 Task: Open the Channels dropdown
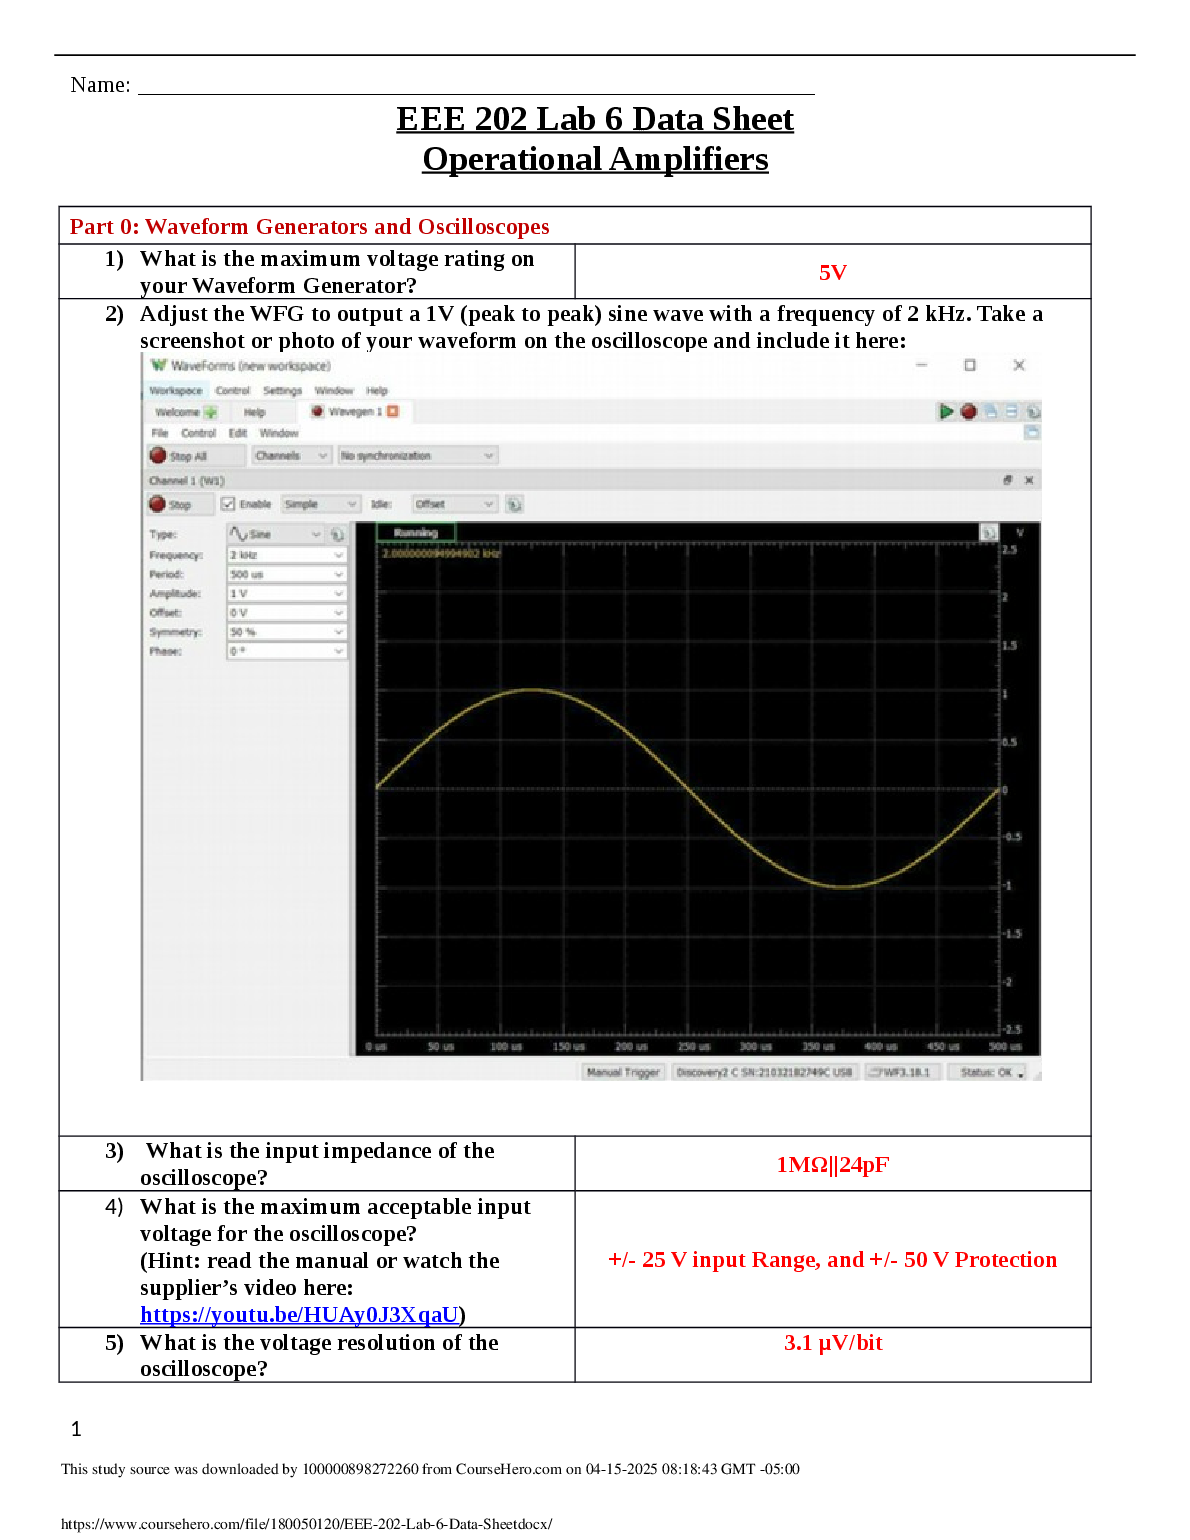coord(290,456)
